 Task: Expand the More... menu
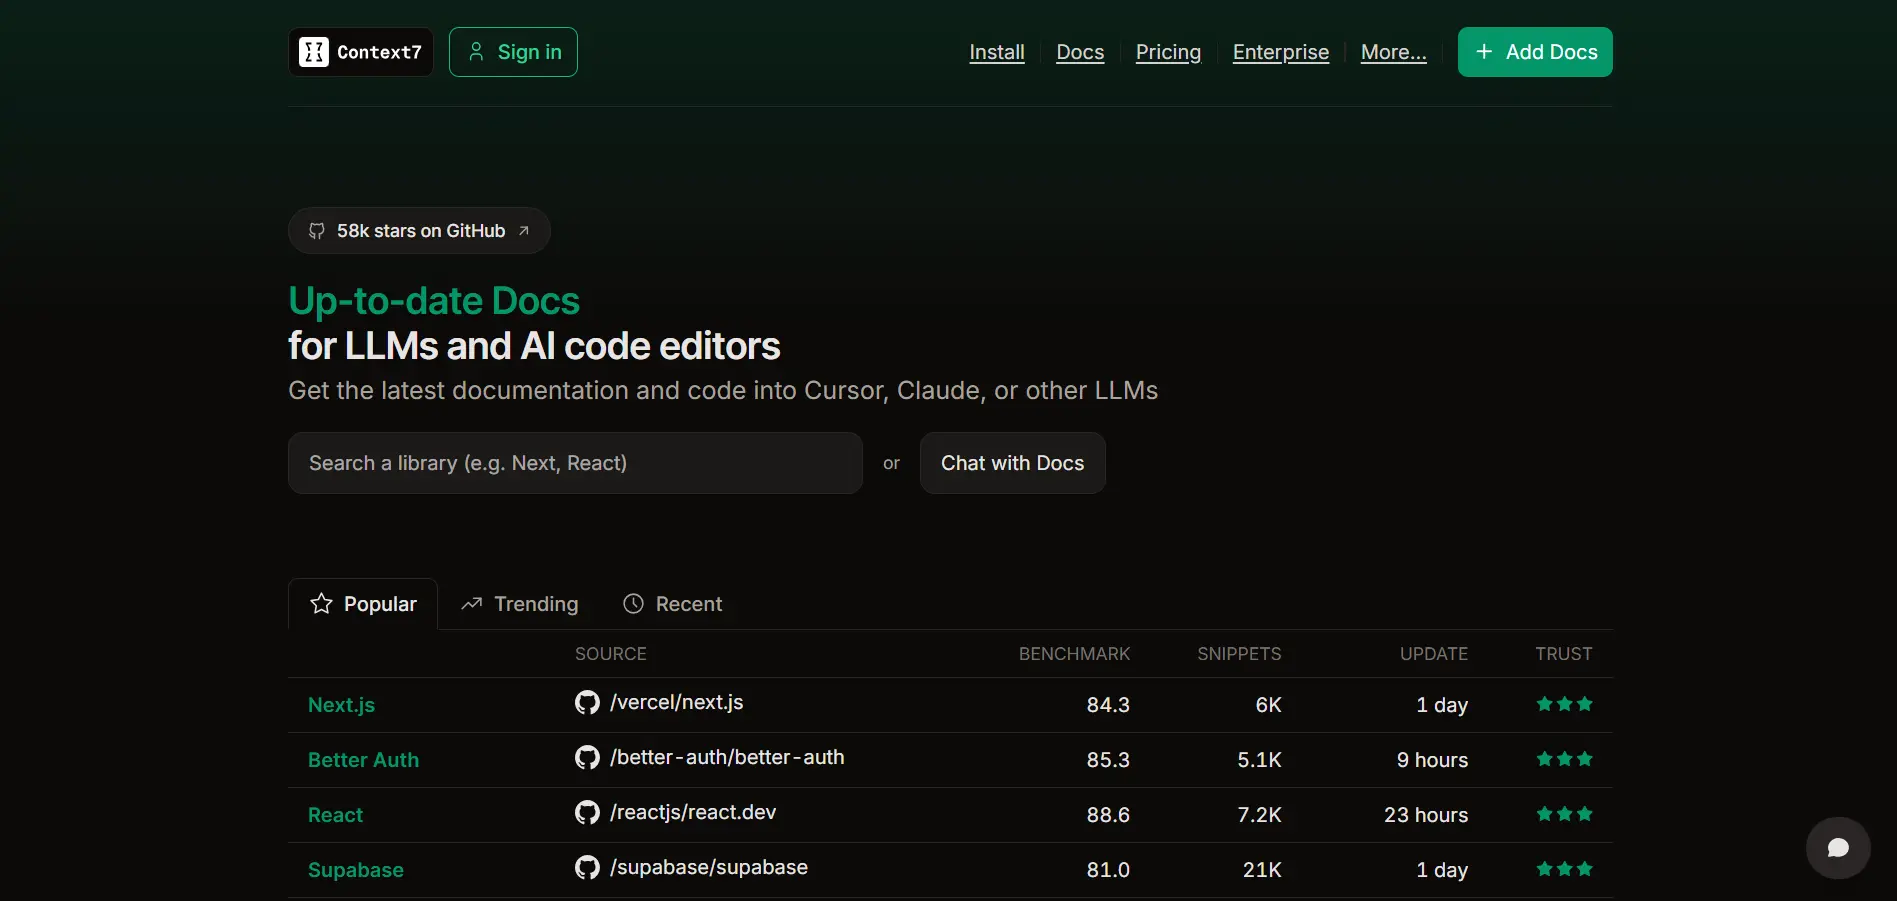(x=1393, y=52)
